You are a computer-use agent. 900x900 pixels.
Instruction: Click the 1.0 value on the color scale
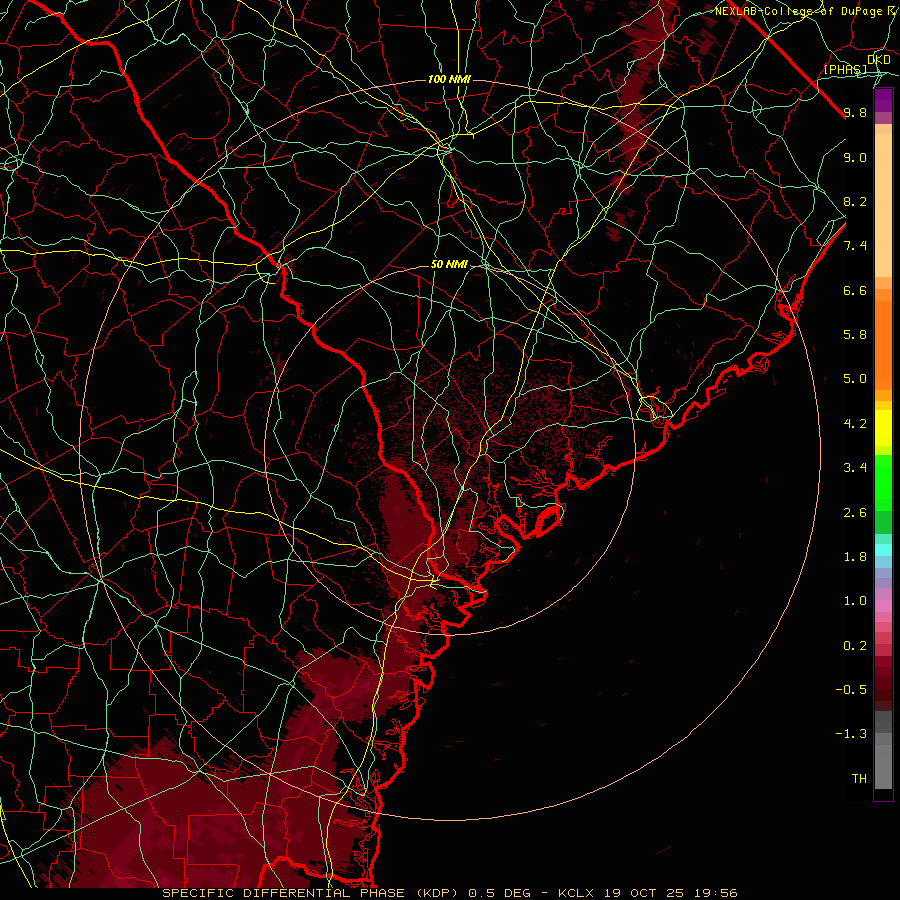(855, 601)
